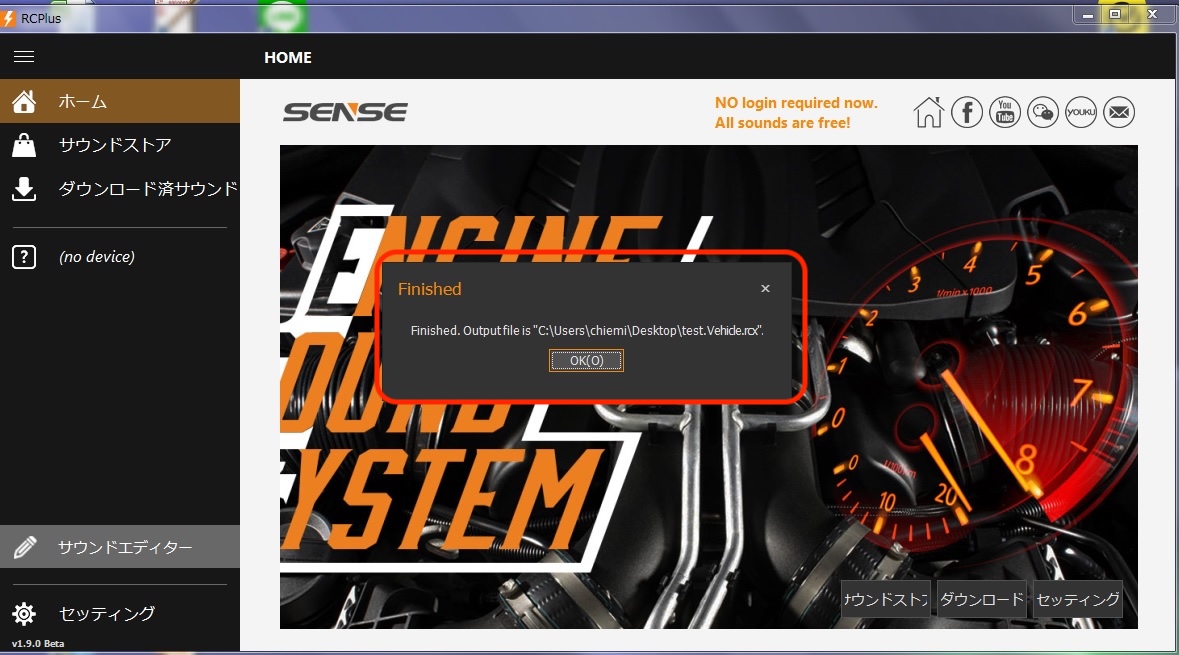This screenshot has height=655, width=1179.
Task: Click the WeChat icon
Action: click(1043, 113)
